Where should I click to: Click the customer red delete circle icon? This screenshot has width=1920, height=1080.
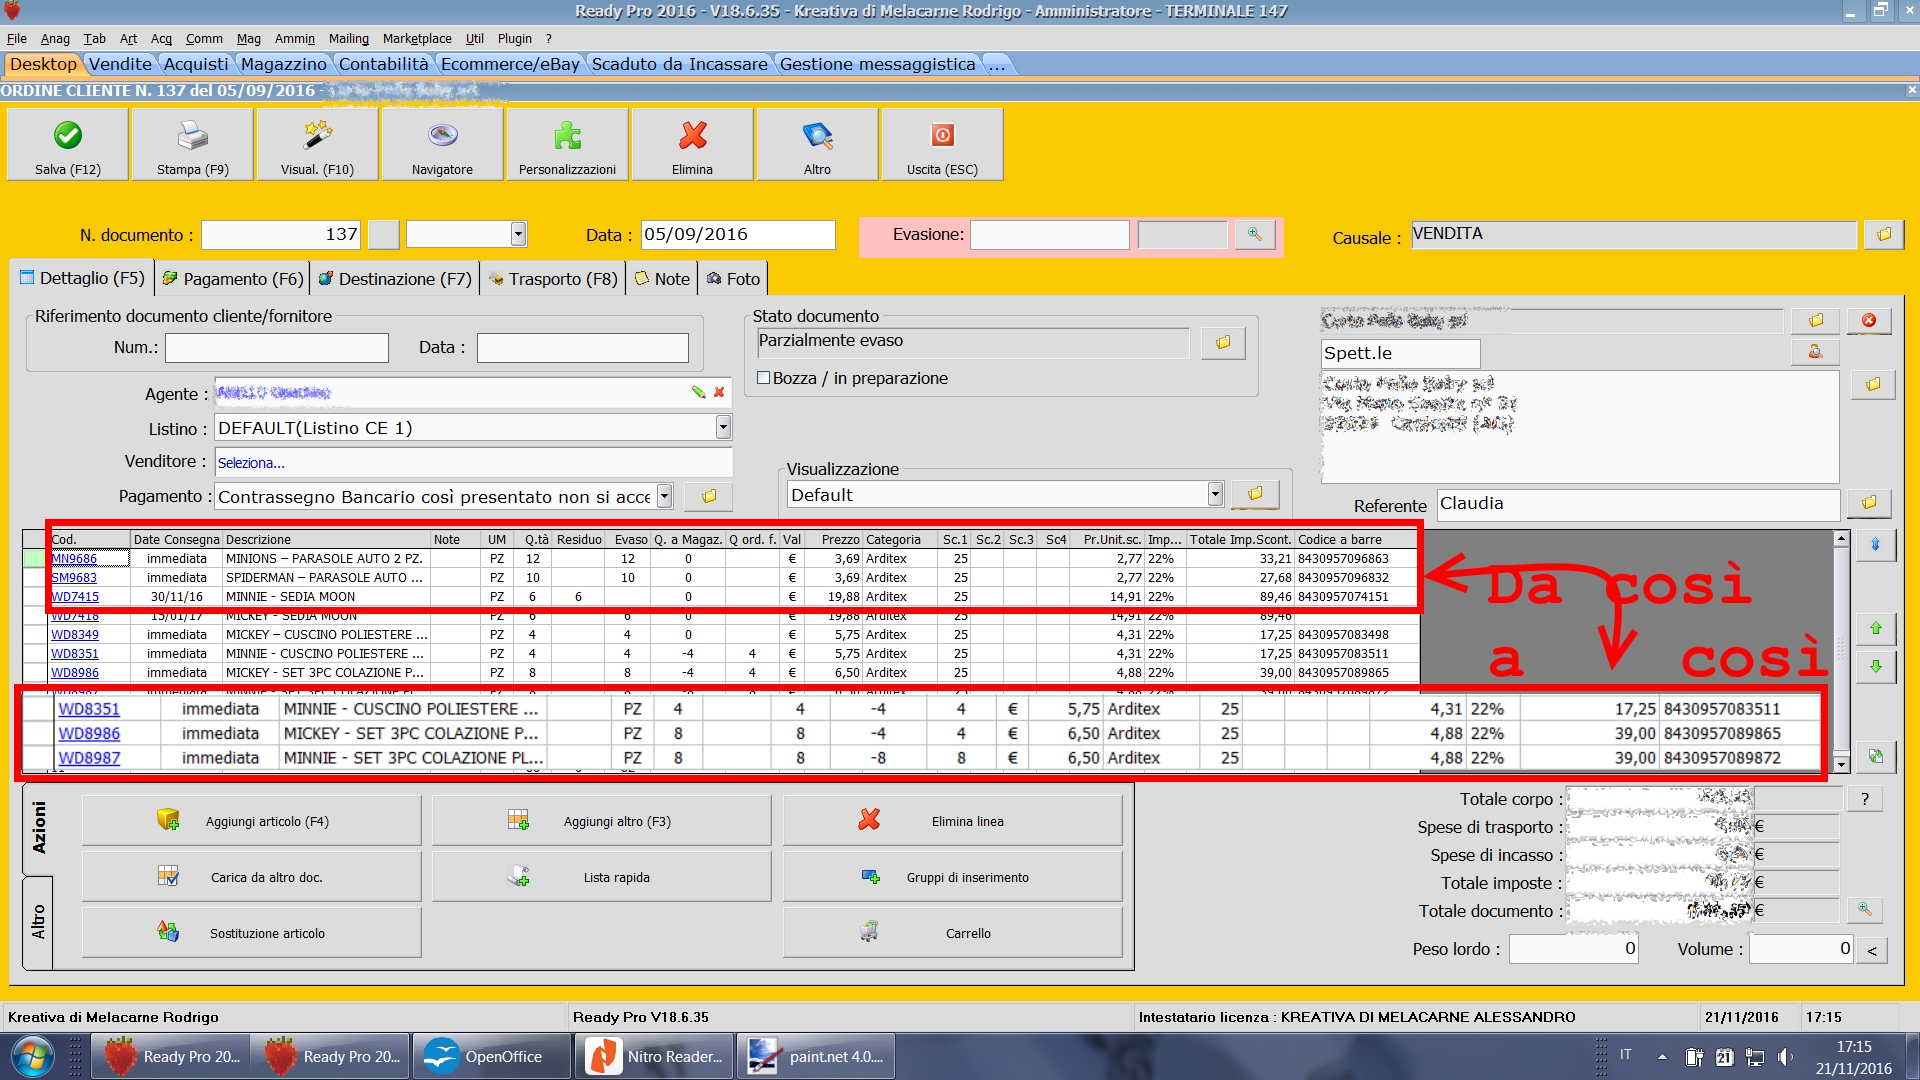1869,321
